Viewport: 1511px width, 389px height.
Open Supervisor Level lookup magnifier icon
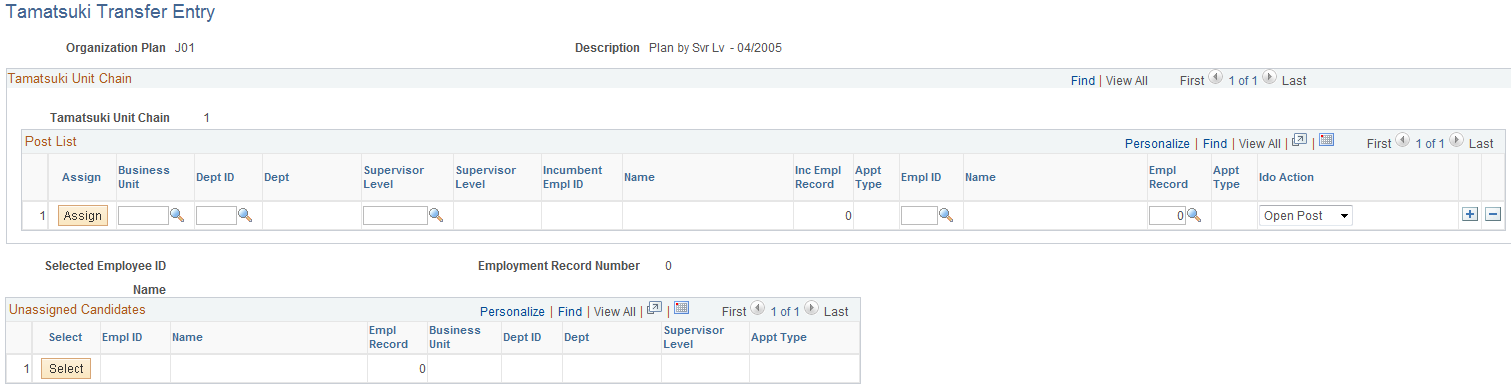[436, 215]
